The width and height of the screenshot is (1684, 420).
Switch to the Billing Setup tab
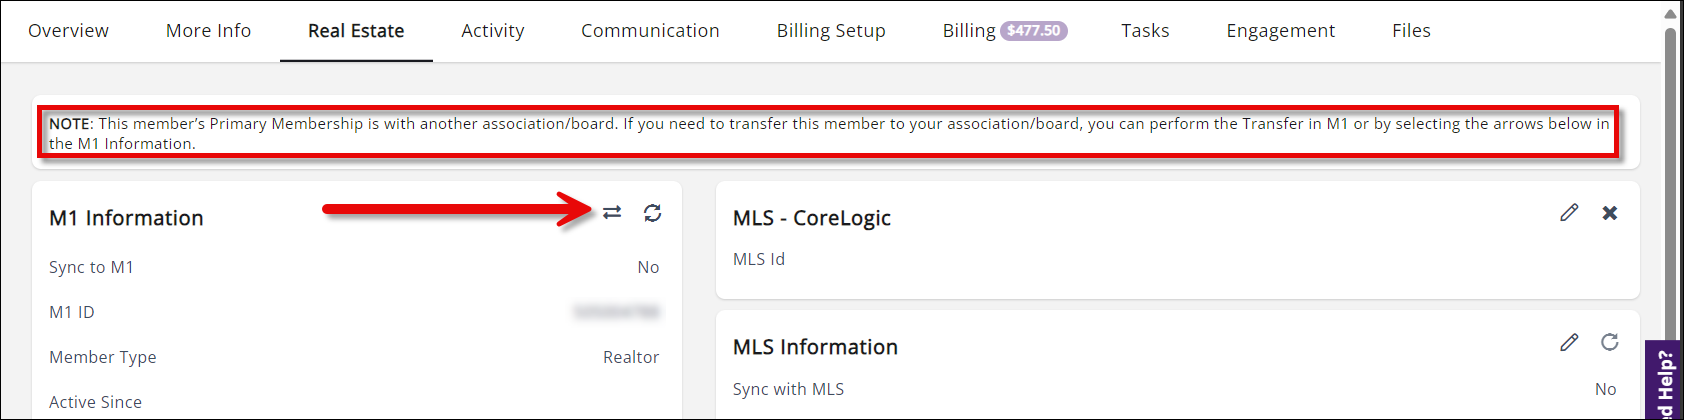(831, 31)
